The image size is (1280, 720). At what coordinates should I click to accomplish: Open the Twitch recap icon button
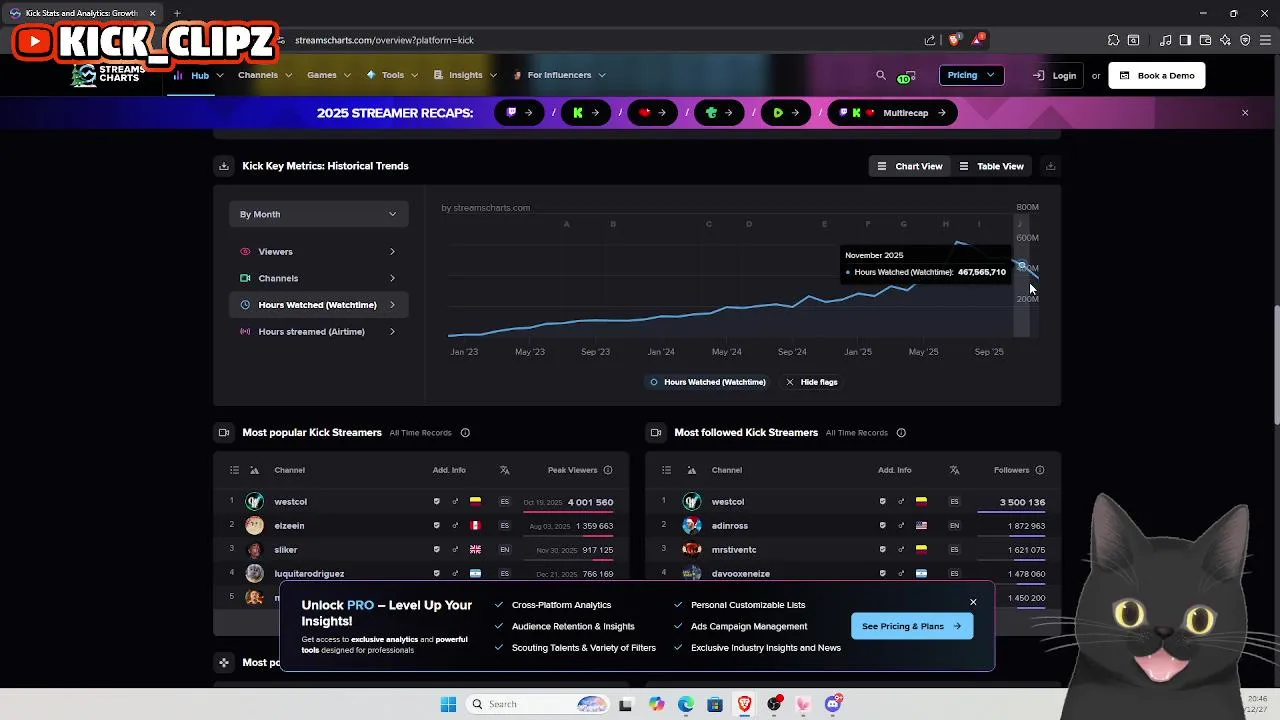pyautogui.click(x=519, y=113)
